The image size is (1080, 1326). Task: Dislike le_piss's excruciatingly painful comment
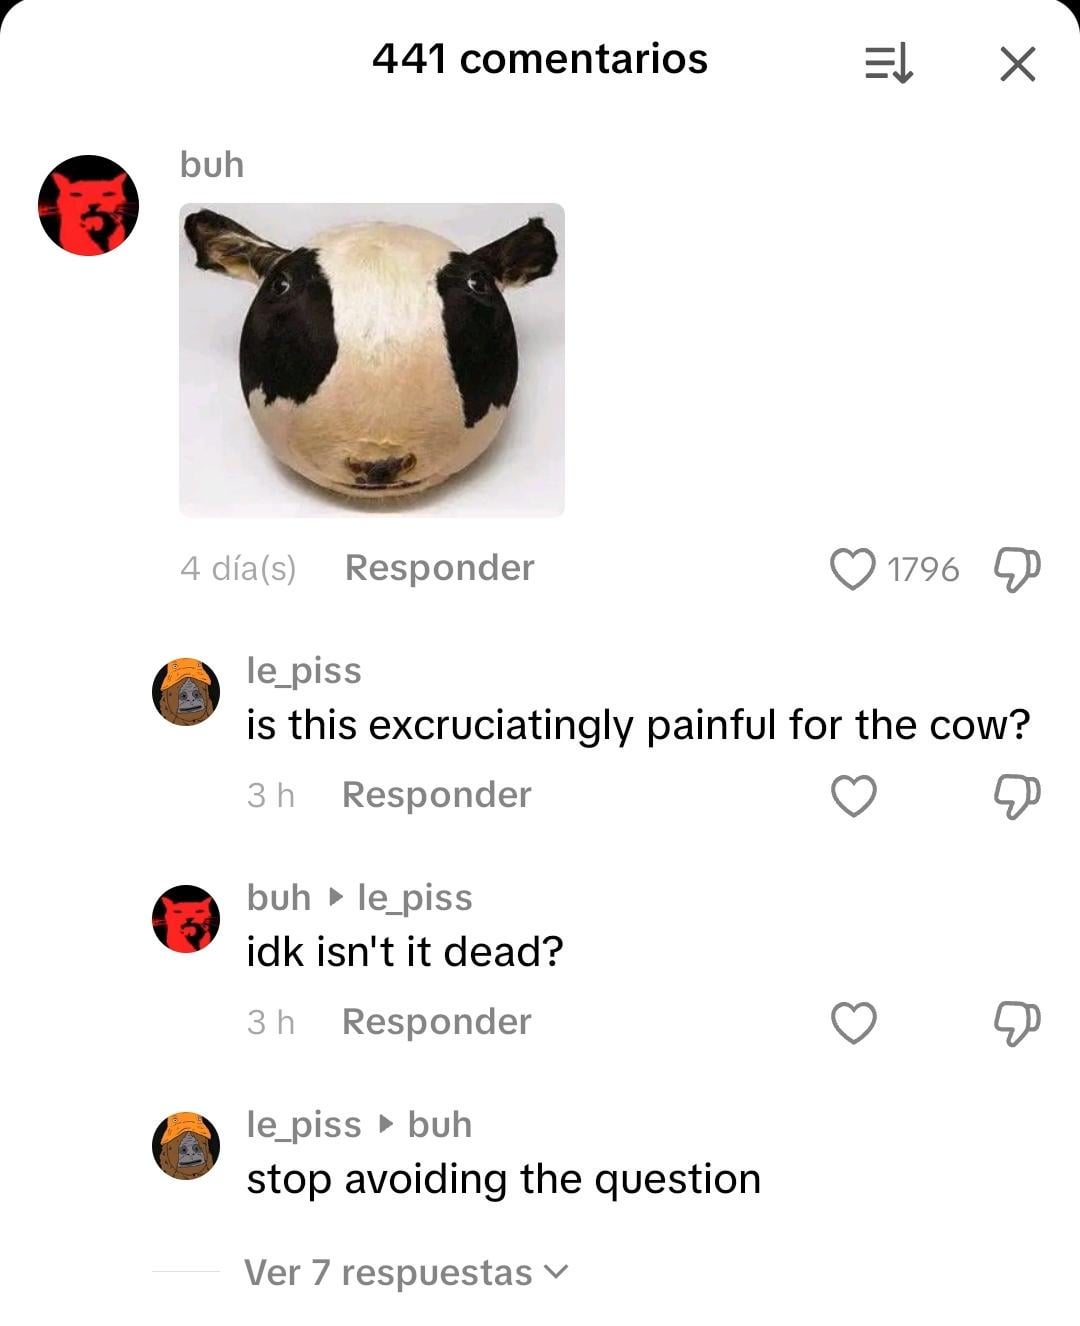1017,796
